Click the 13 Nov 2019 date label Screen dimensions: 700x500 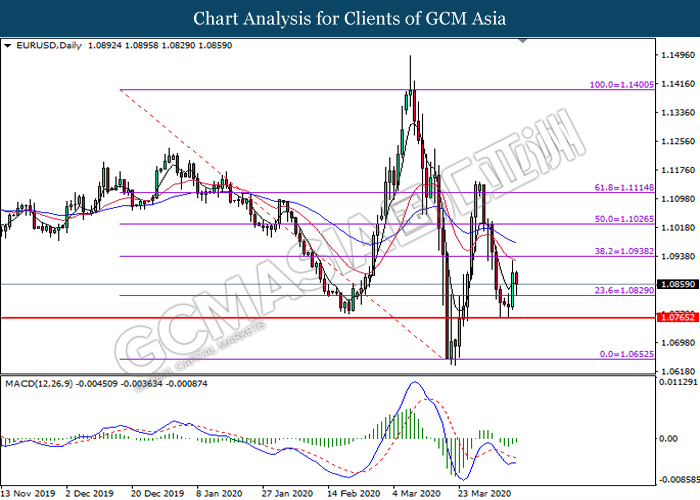click(28, 493)
